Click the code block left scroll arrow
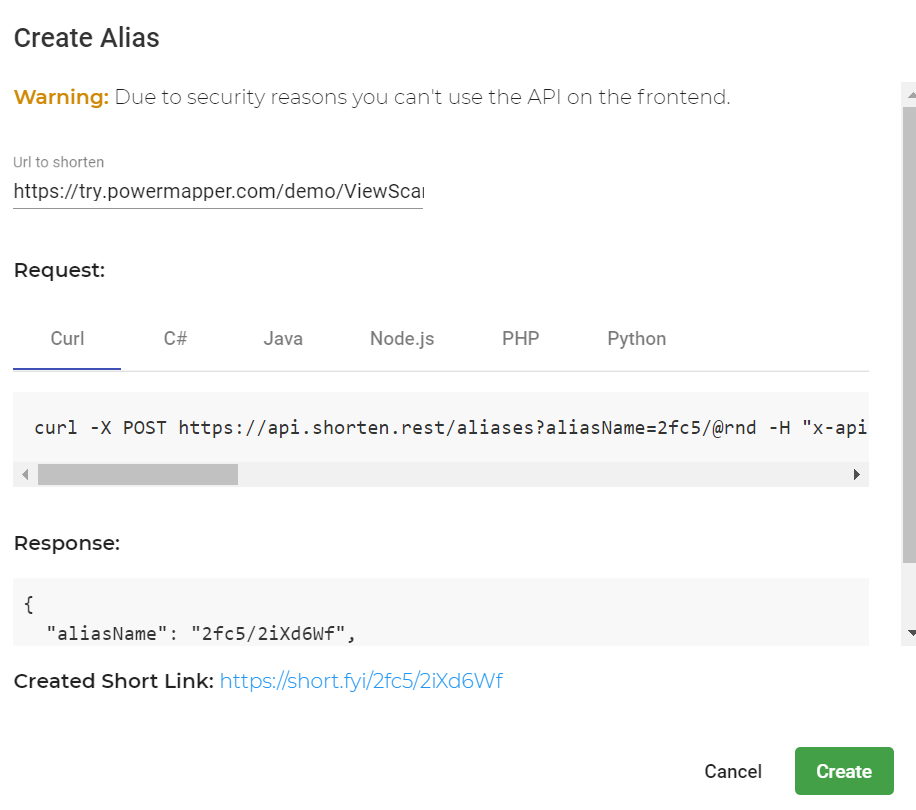This screenshot has height=810, width=916. (25, 474)
